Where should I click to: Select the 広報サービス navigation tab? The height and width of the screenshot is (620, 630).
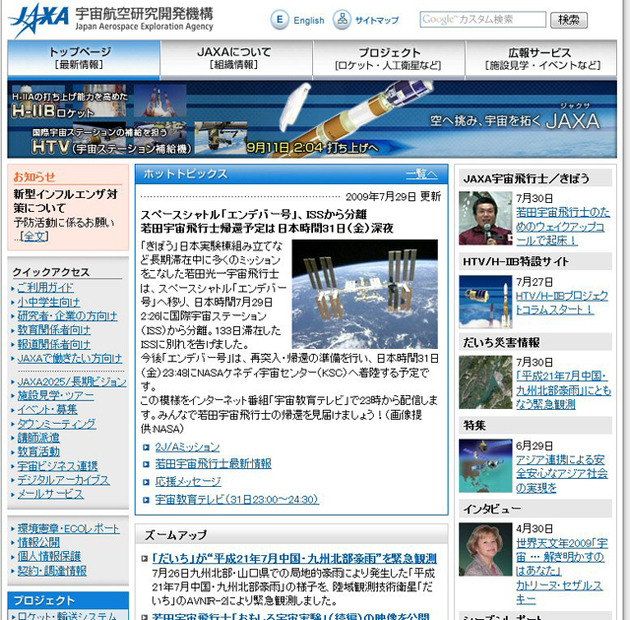(541, 58)
